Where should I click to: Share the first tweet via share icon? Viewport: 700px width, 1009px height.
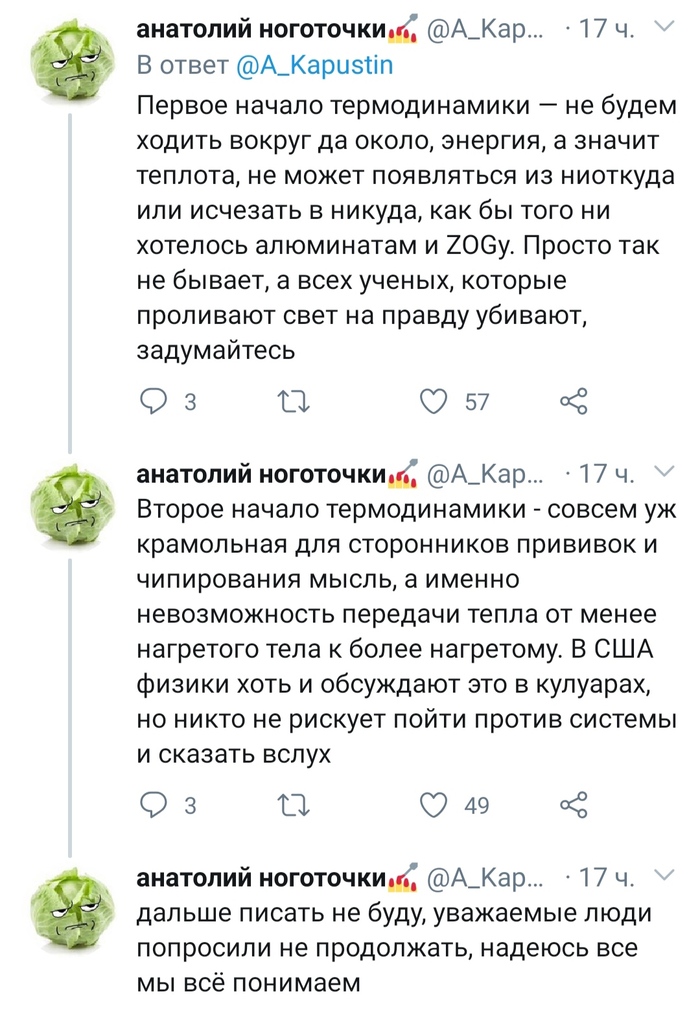click(x=573, y=402)
